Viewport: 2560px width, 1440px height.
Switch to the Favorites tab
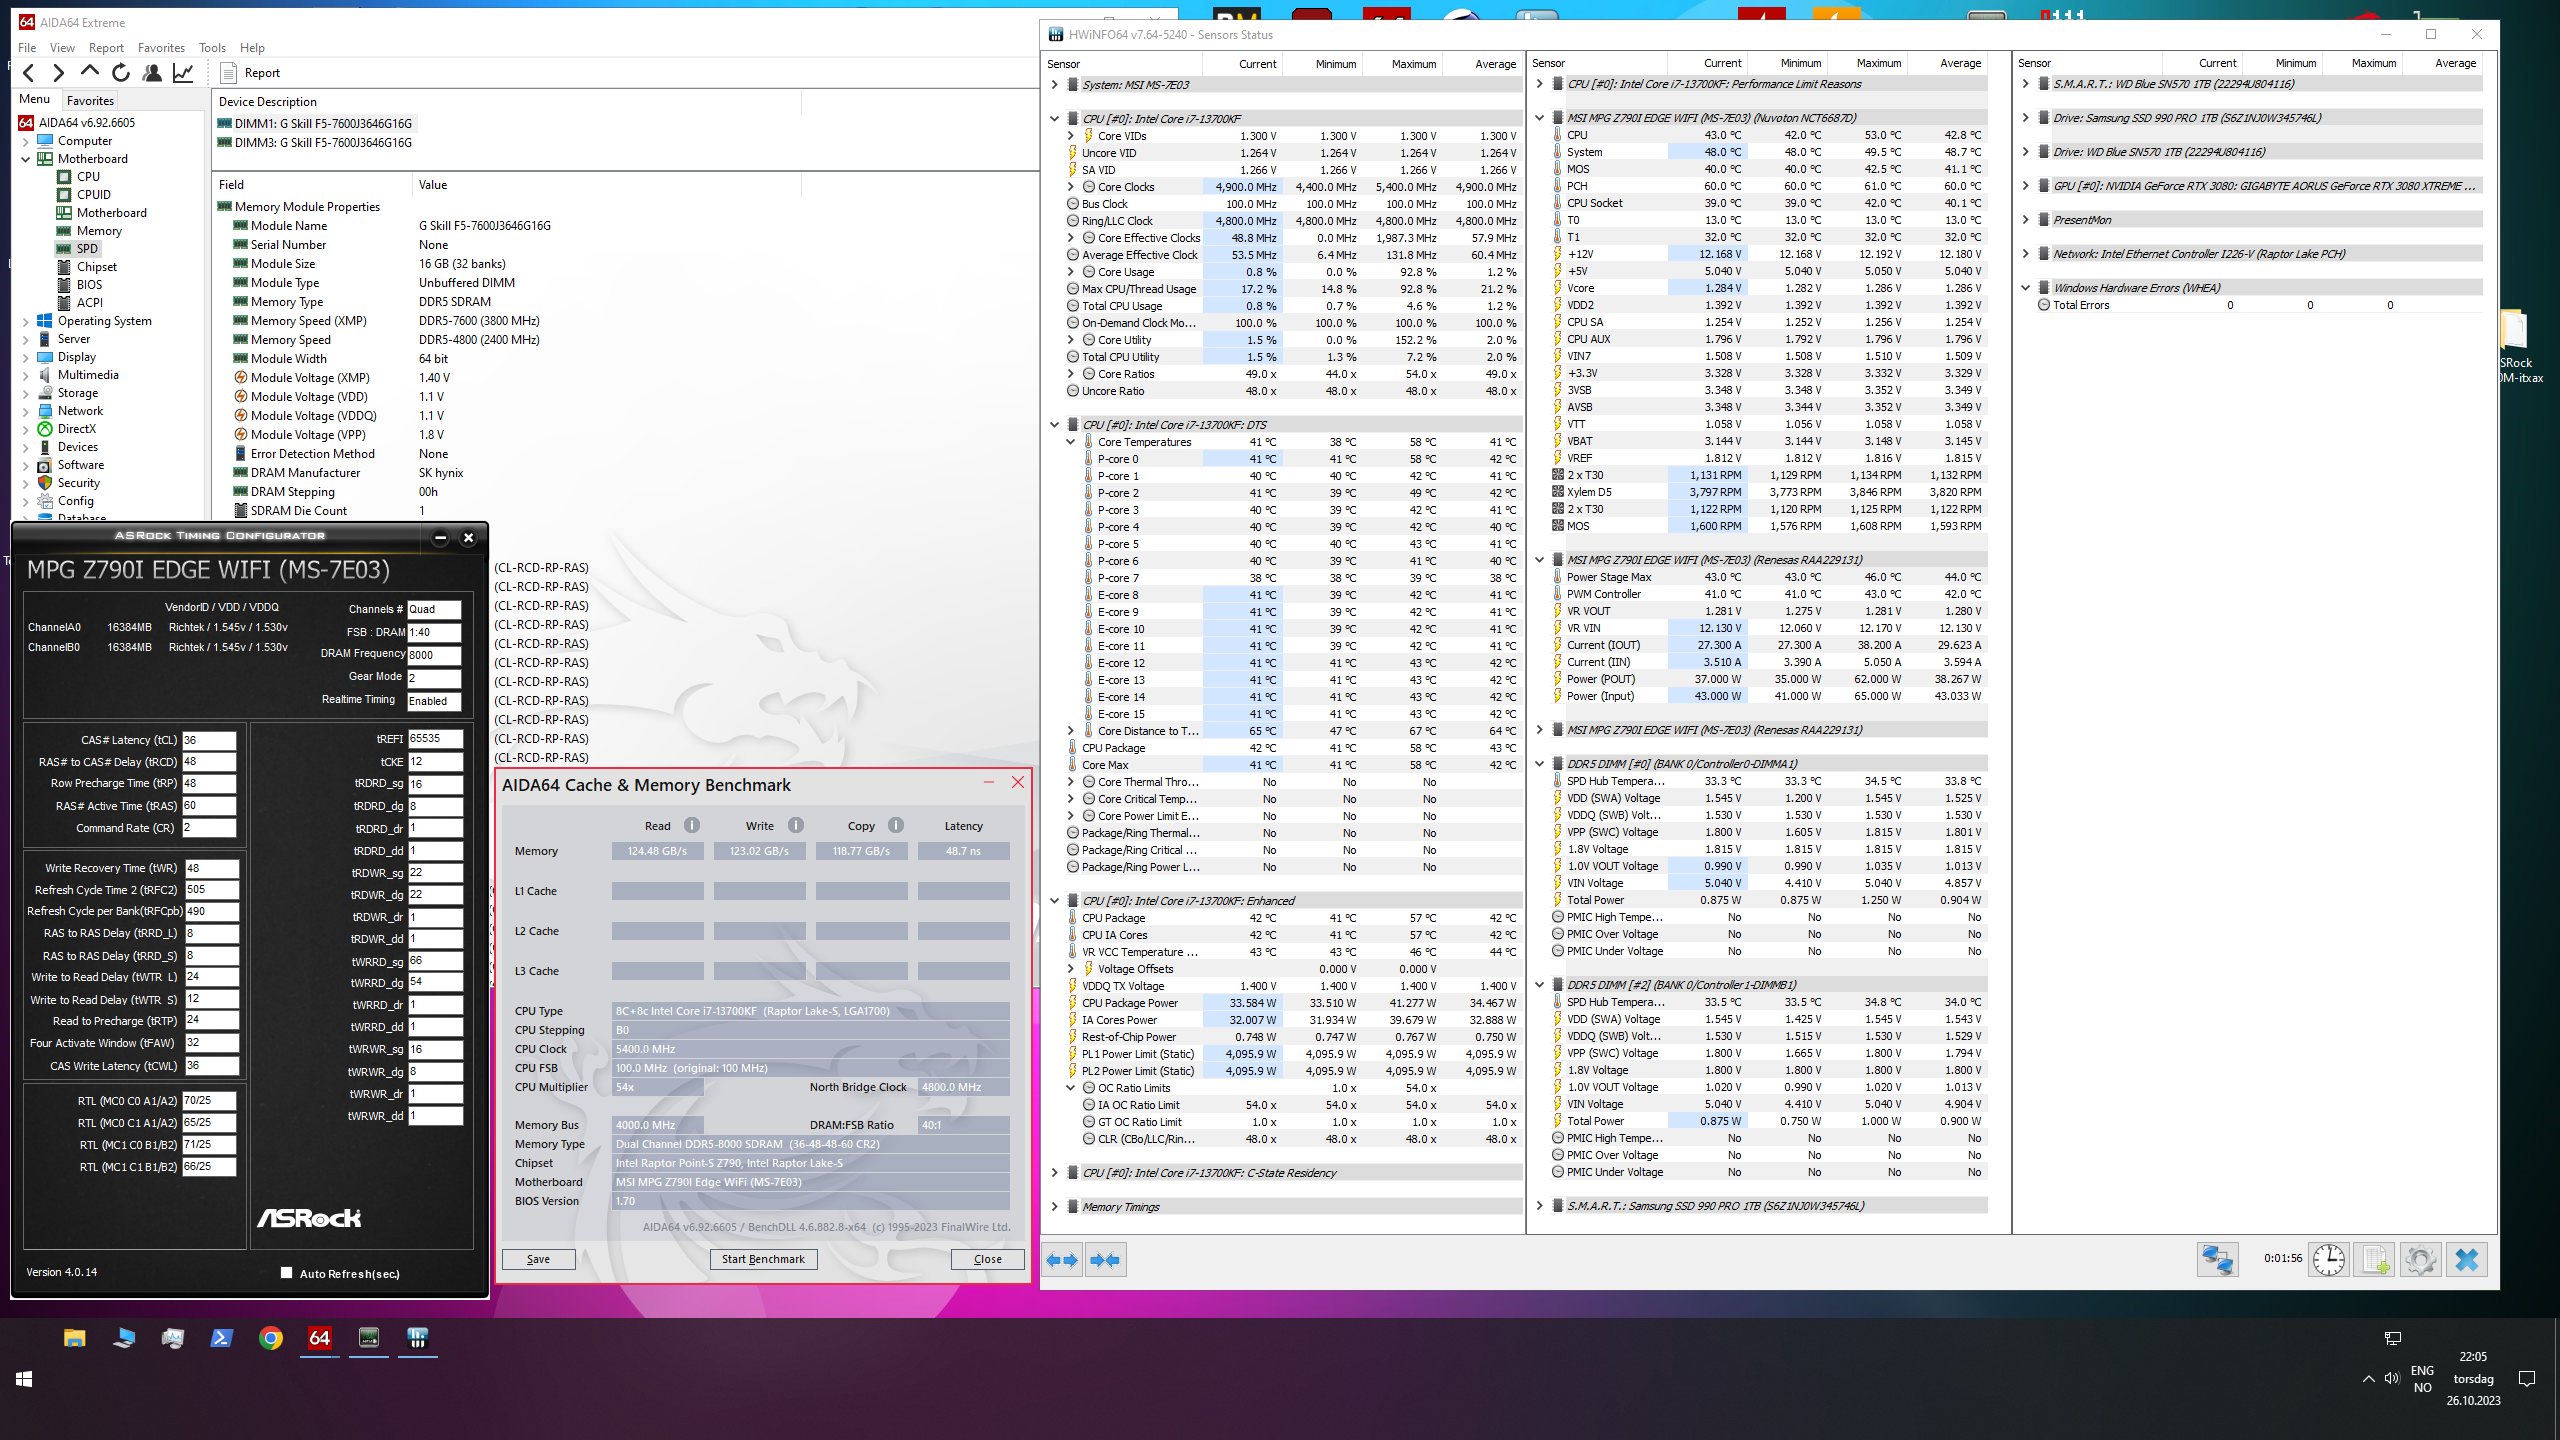(x=90, y=100)
